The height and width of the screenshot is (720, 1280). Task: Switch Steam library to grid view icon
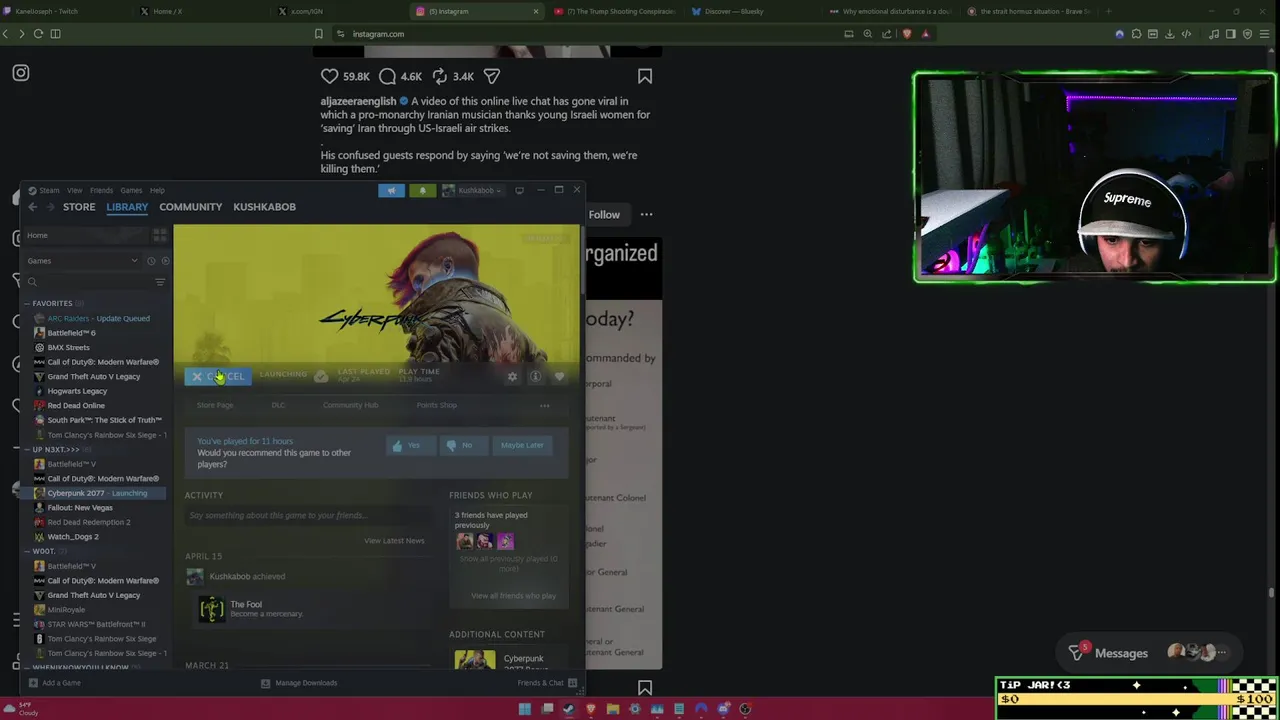click(x=159, y=235)
